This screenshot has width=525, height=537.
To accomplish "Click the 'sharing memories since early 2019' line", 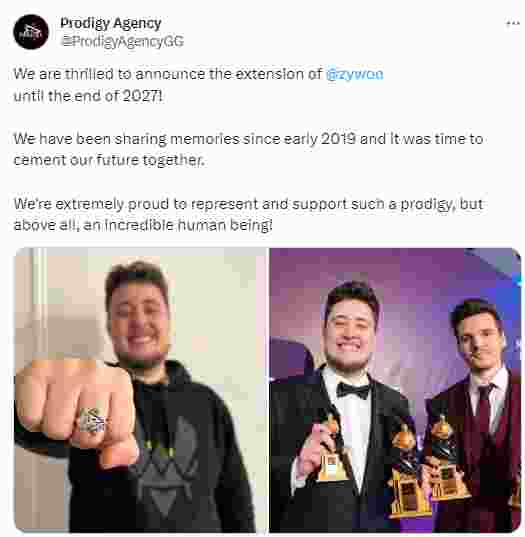I will click(248, 139).
